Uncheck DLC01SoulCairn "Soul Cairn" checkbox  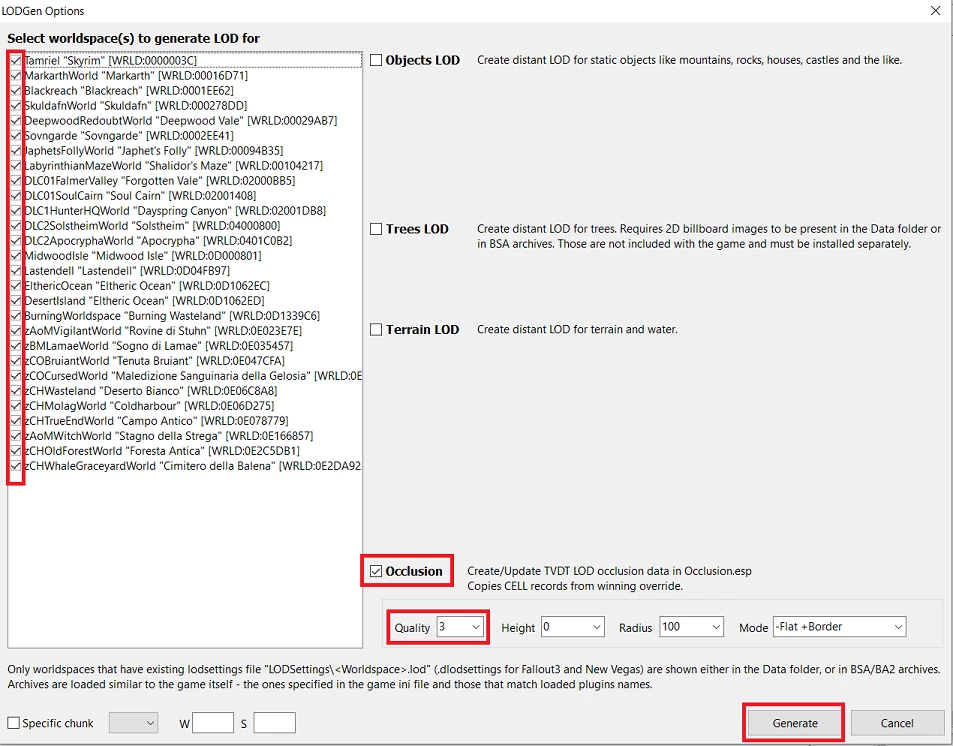tap(16, 196)
